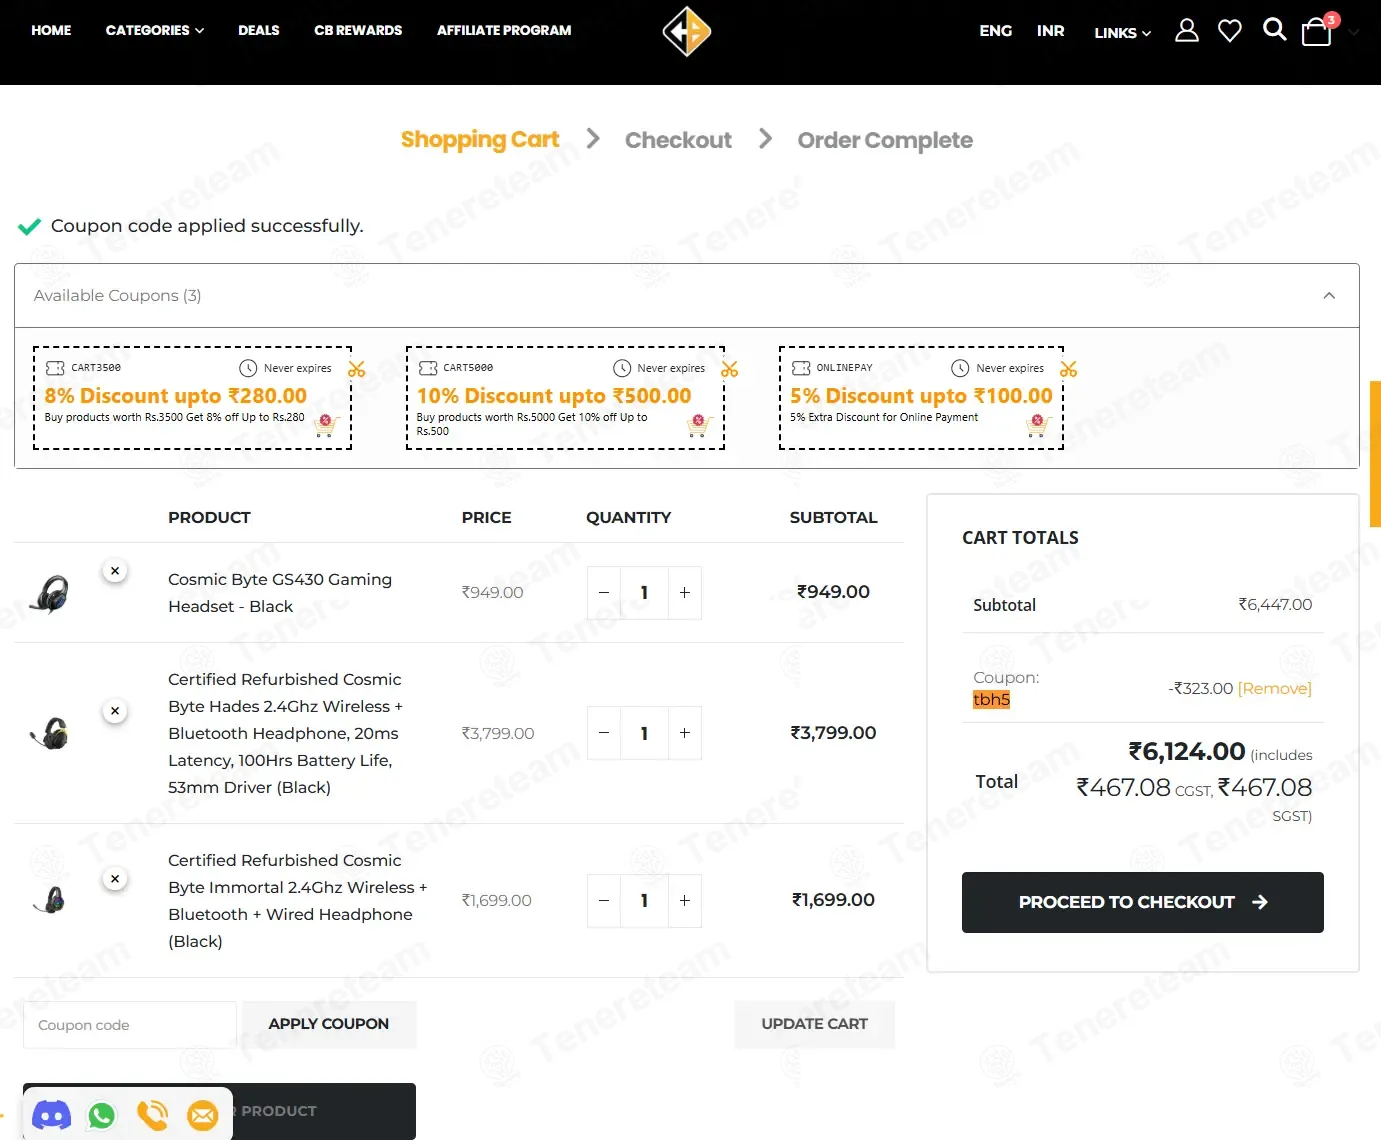
Task: Go to the Home page
Action: click(51, 30)
